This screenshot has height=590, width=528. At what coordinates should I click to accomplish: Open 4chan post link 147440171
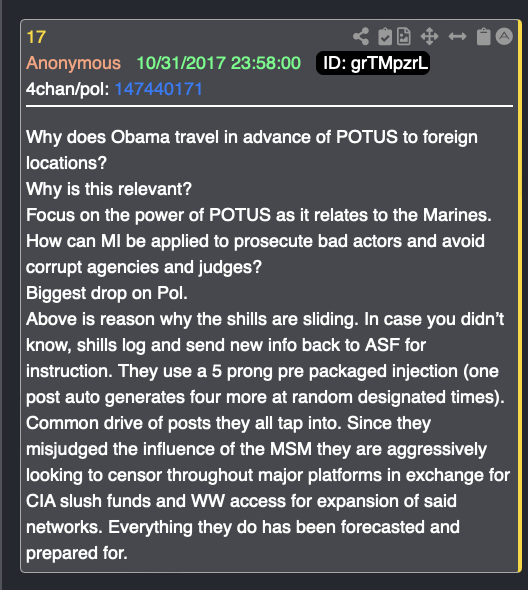tap(158, 89)
